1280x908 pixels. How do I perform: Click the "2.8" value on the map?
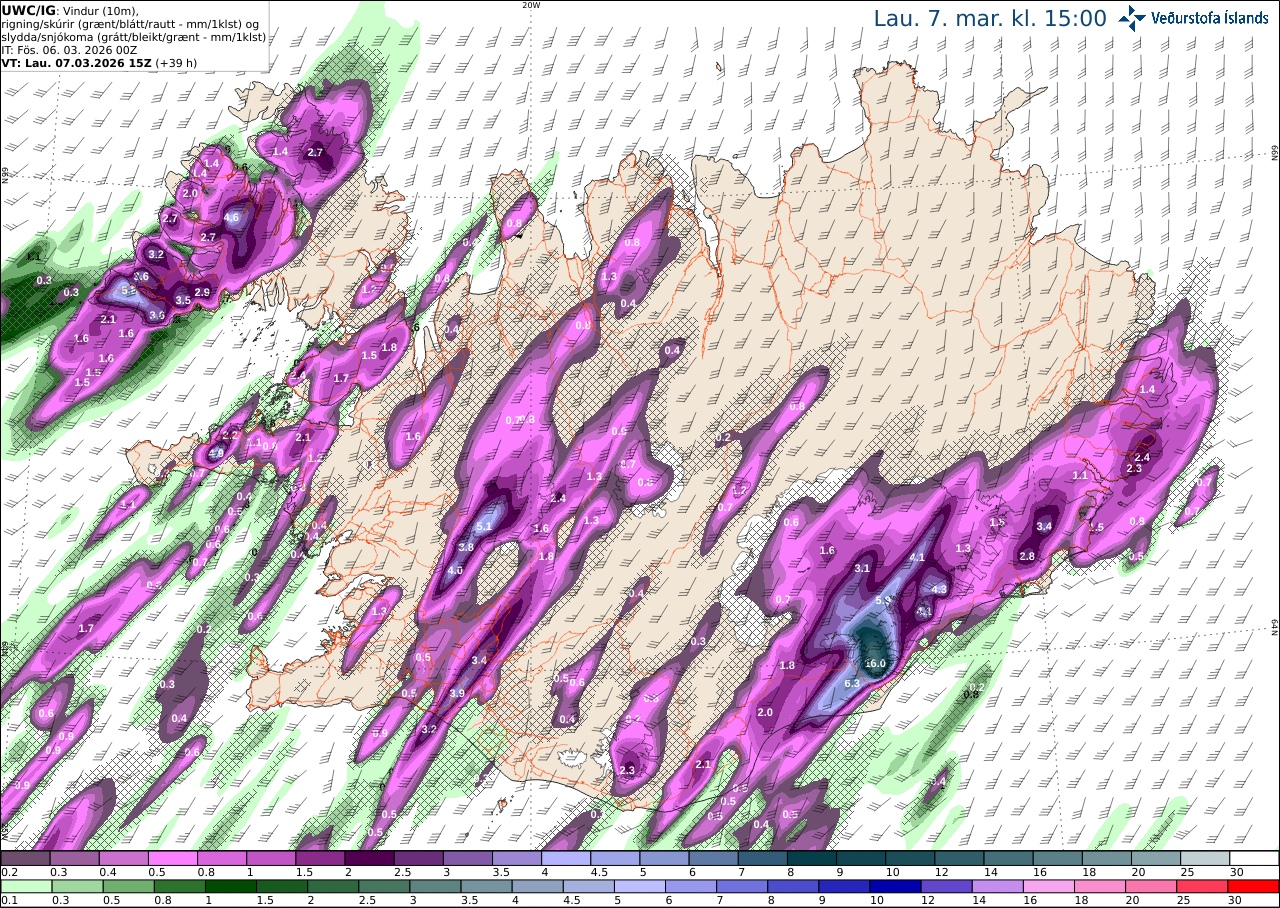point(1027,556)
